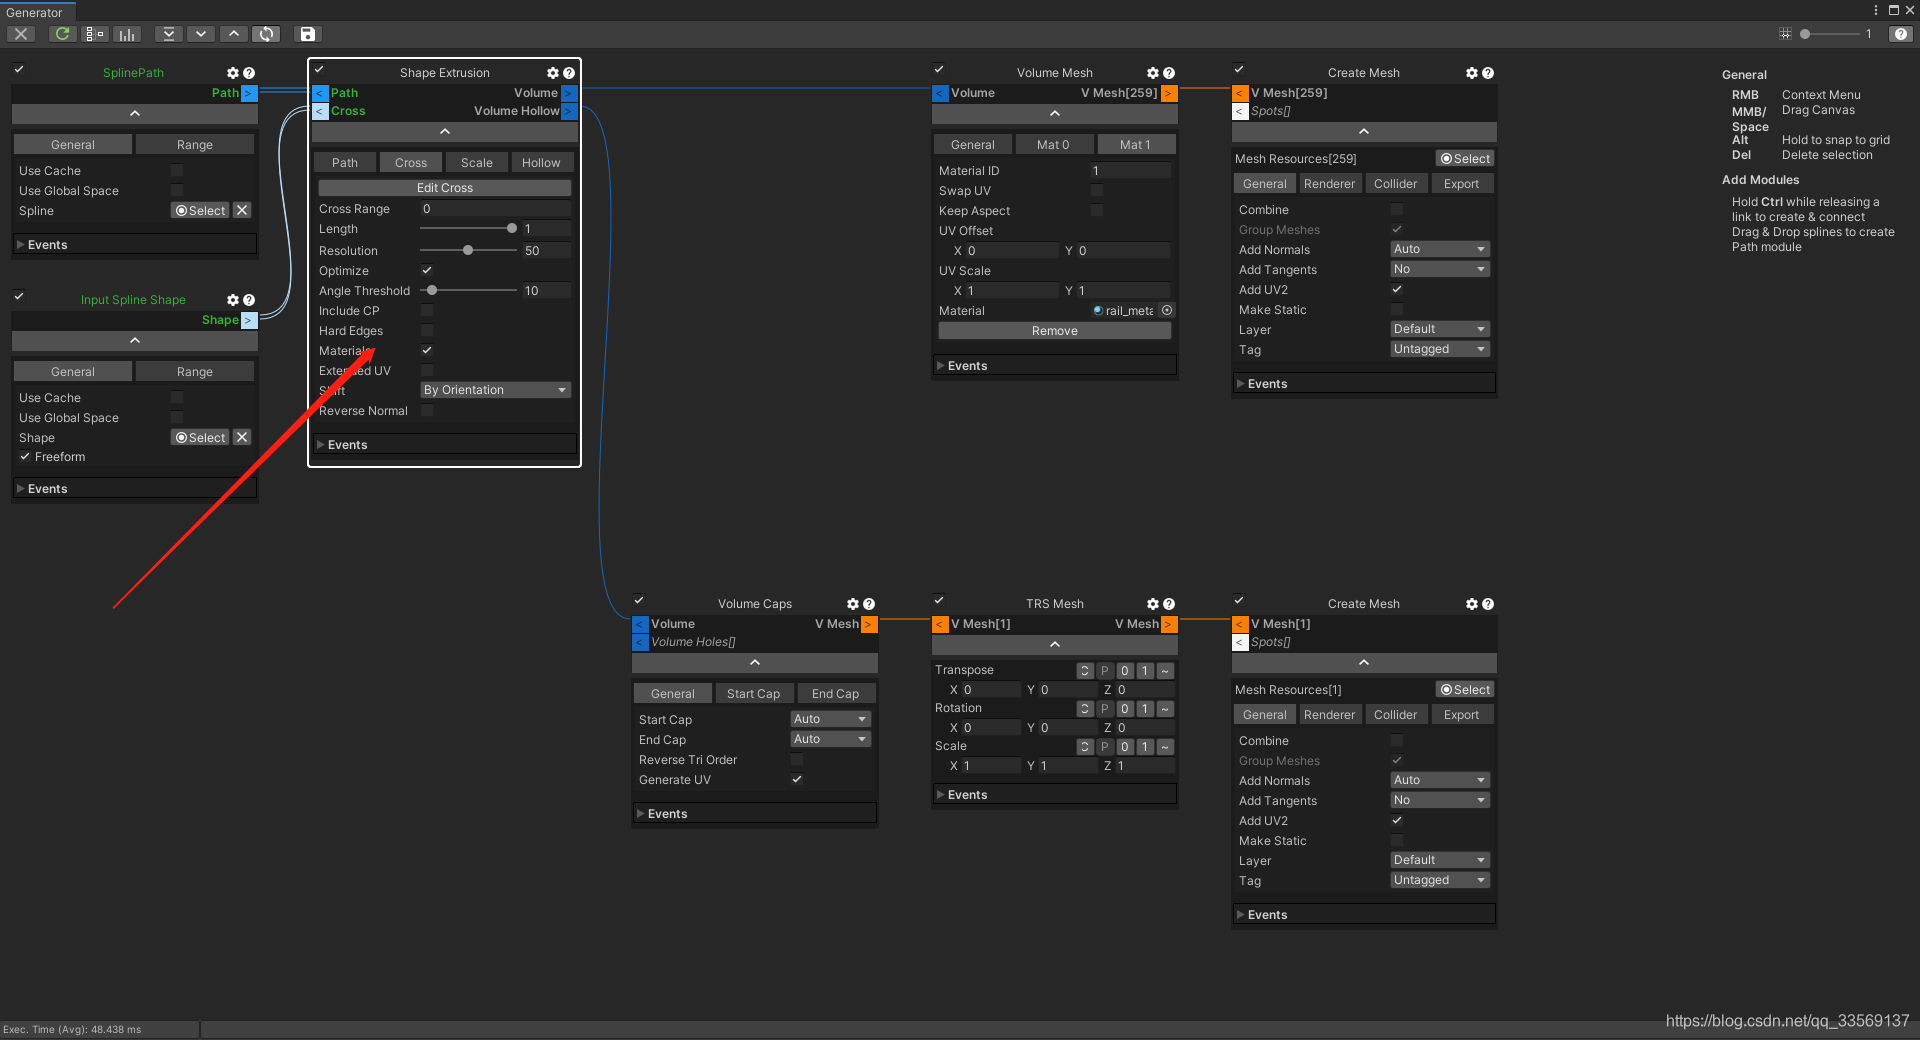Switch to the Scale tab in Shape Extrusion

pyautogui.click(x=477, y=163)
